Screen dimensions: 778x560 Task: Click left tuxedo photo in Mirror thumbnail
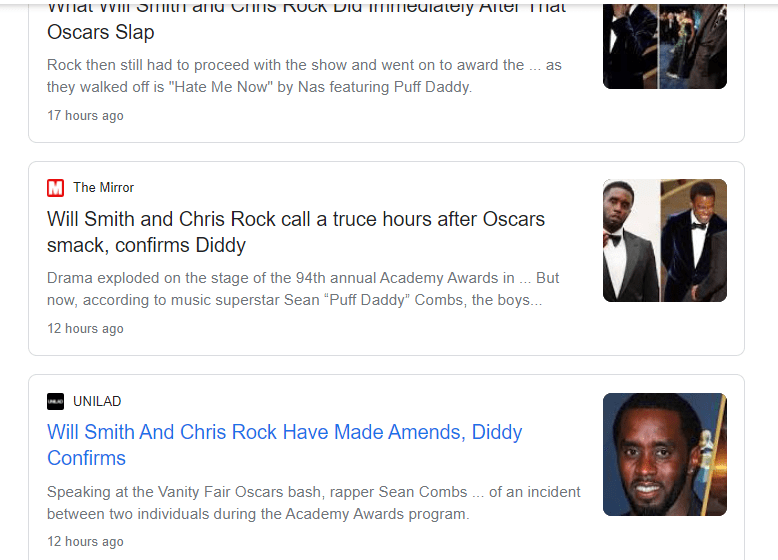click(x=630, y=240)
